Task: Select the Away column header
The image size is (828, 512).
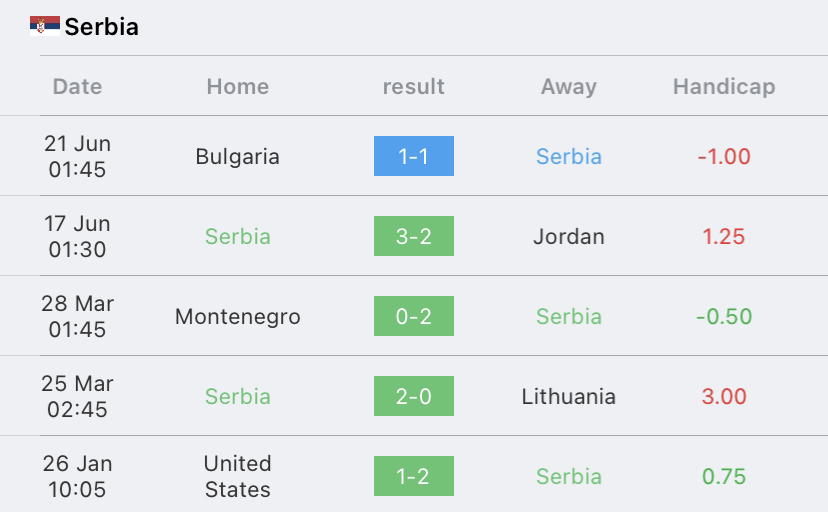Action: coord(569,87)
